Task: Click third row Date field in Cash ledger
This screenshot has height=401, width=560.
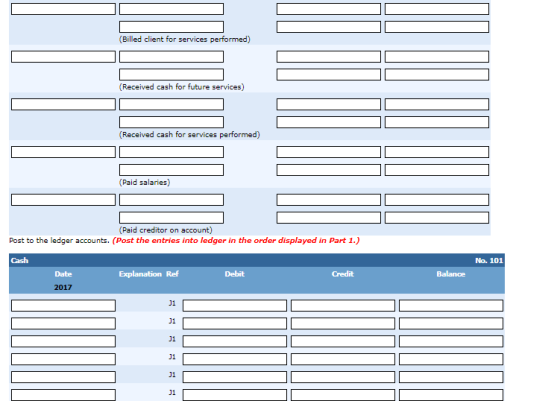Action: coord(63,341)
